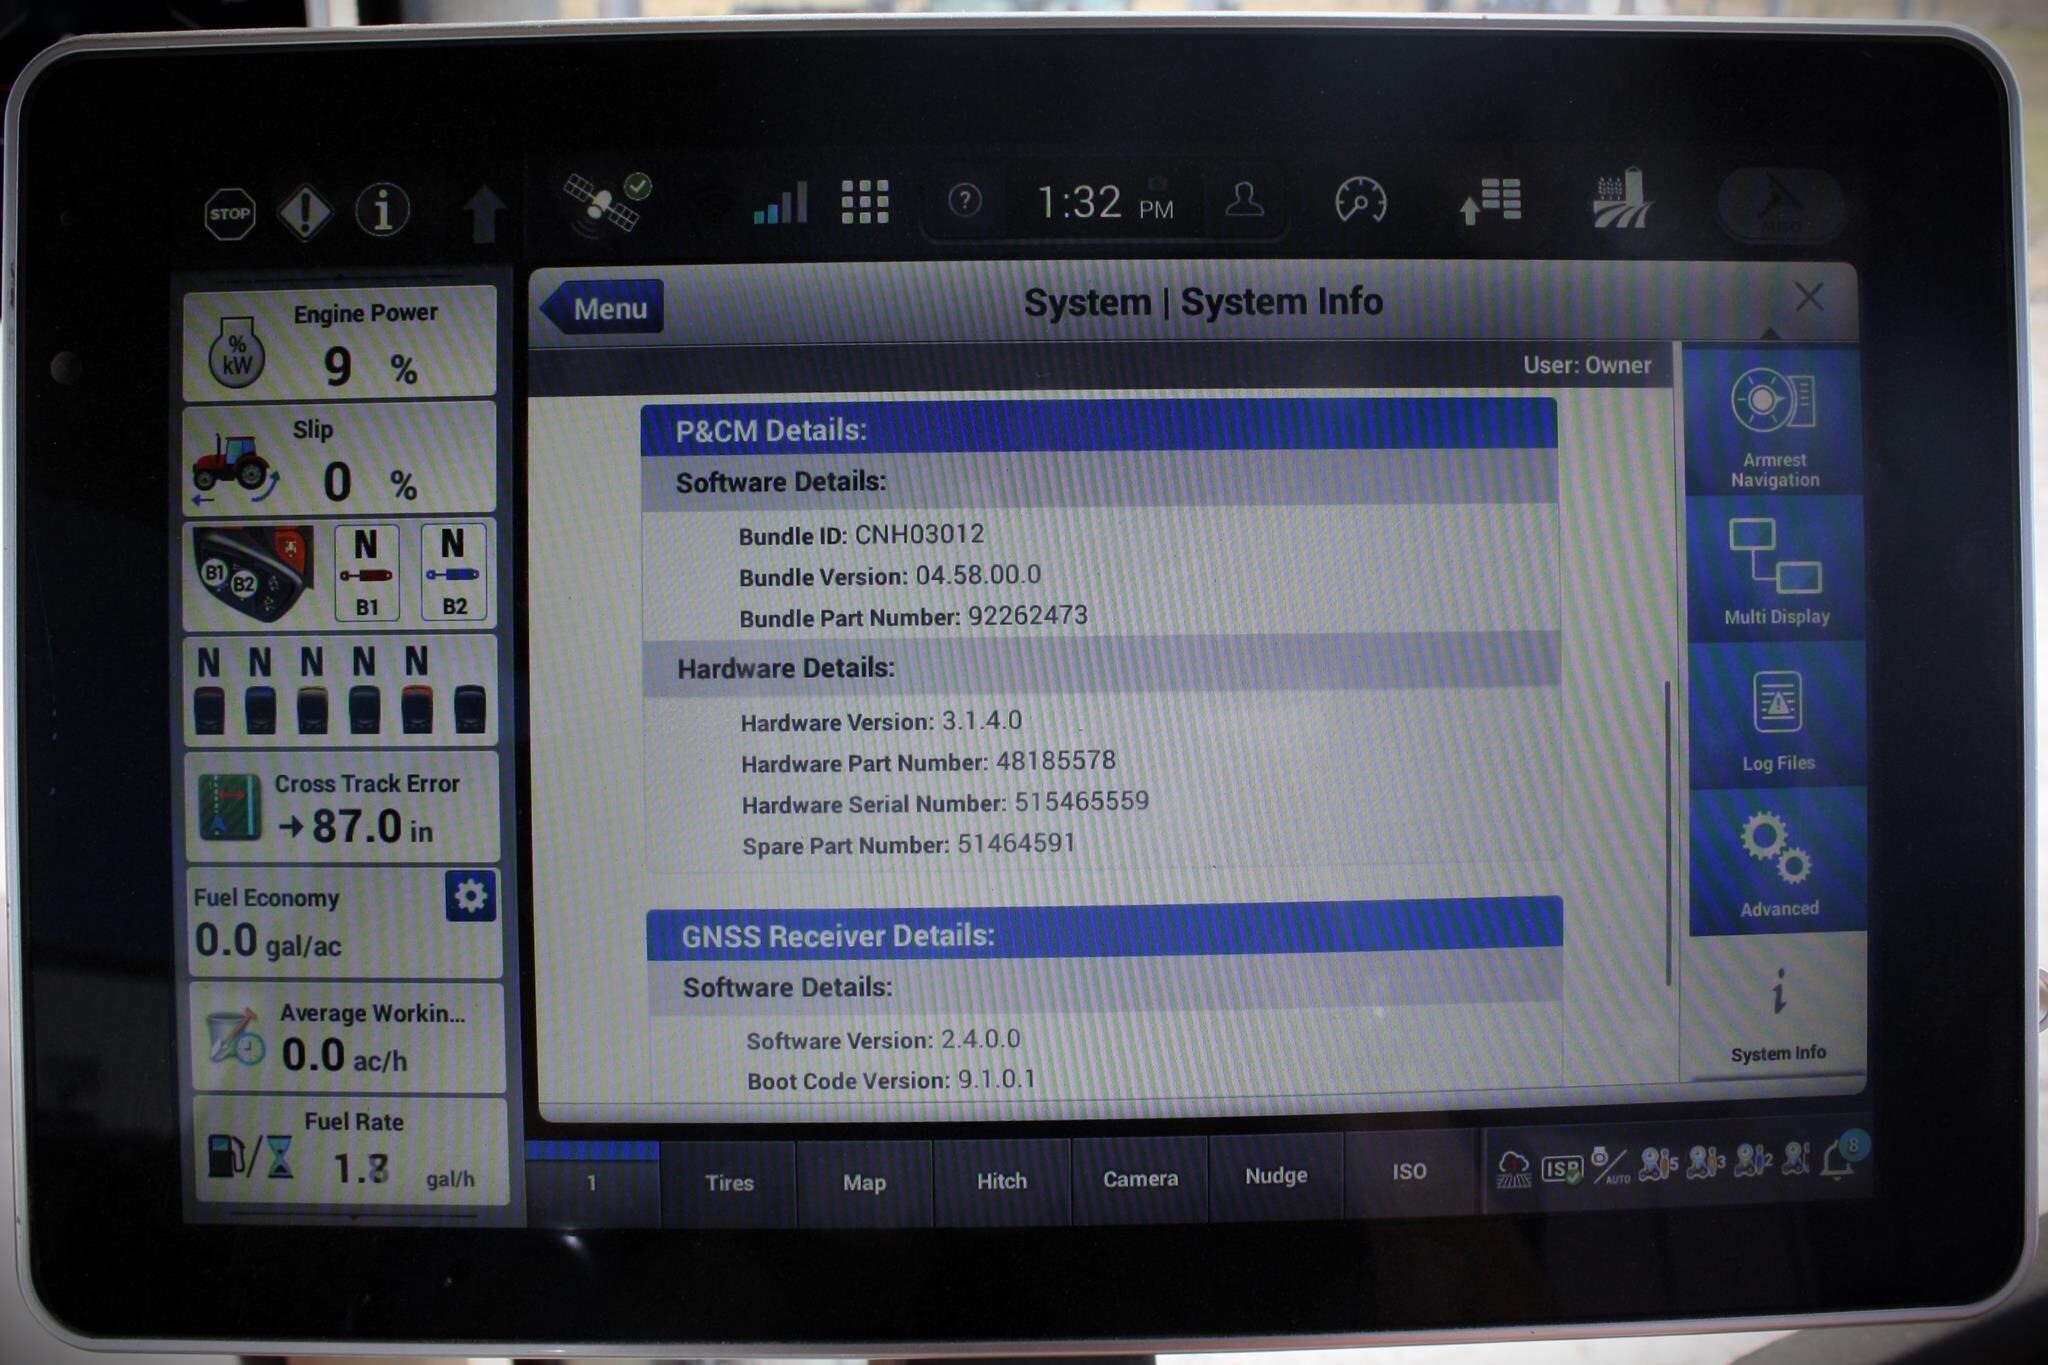Go back using the Menu button
Viewport: 2048px width, 1365px height.
click(603, 308)
